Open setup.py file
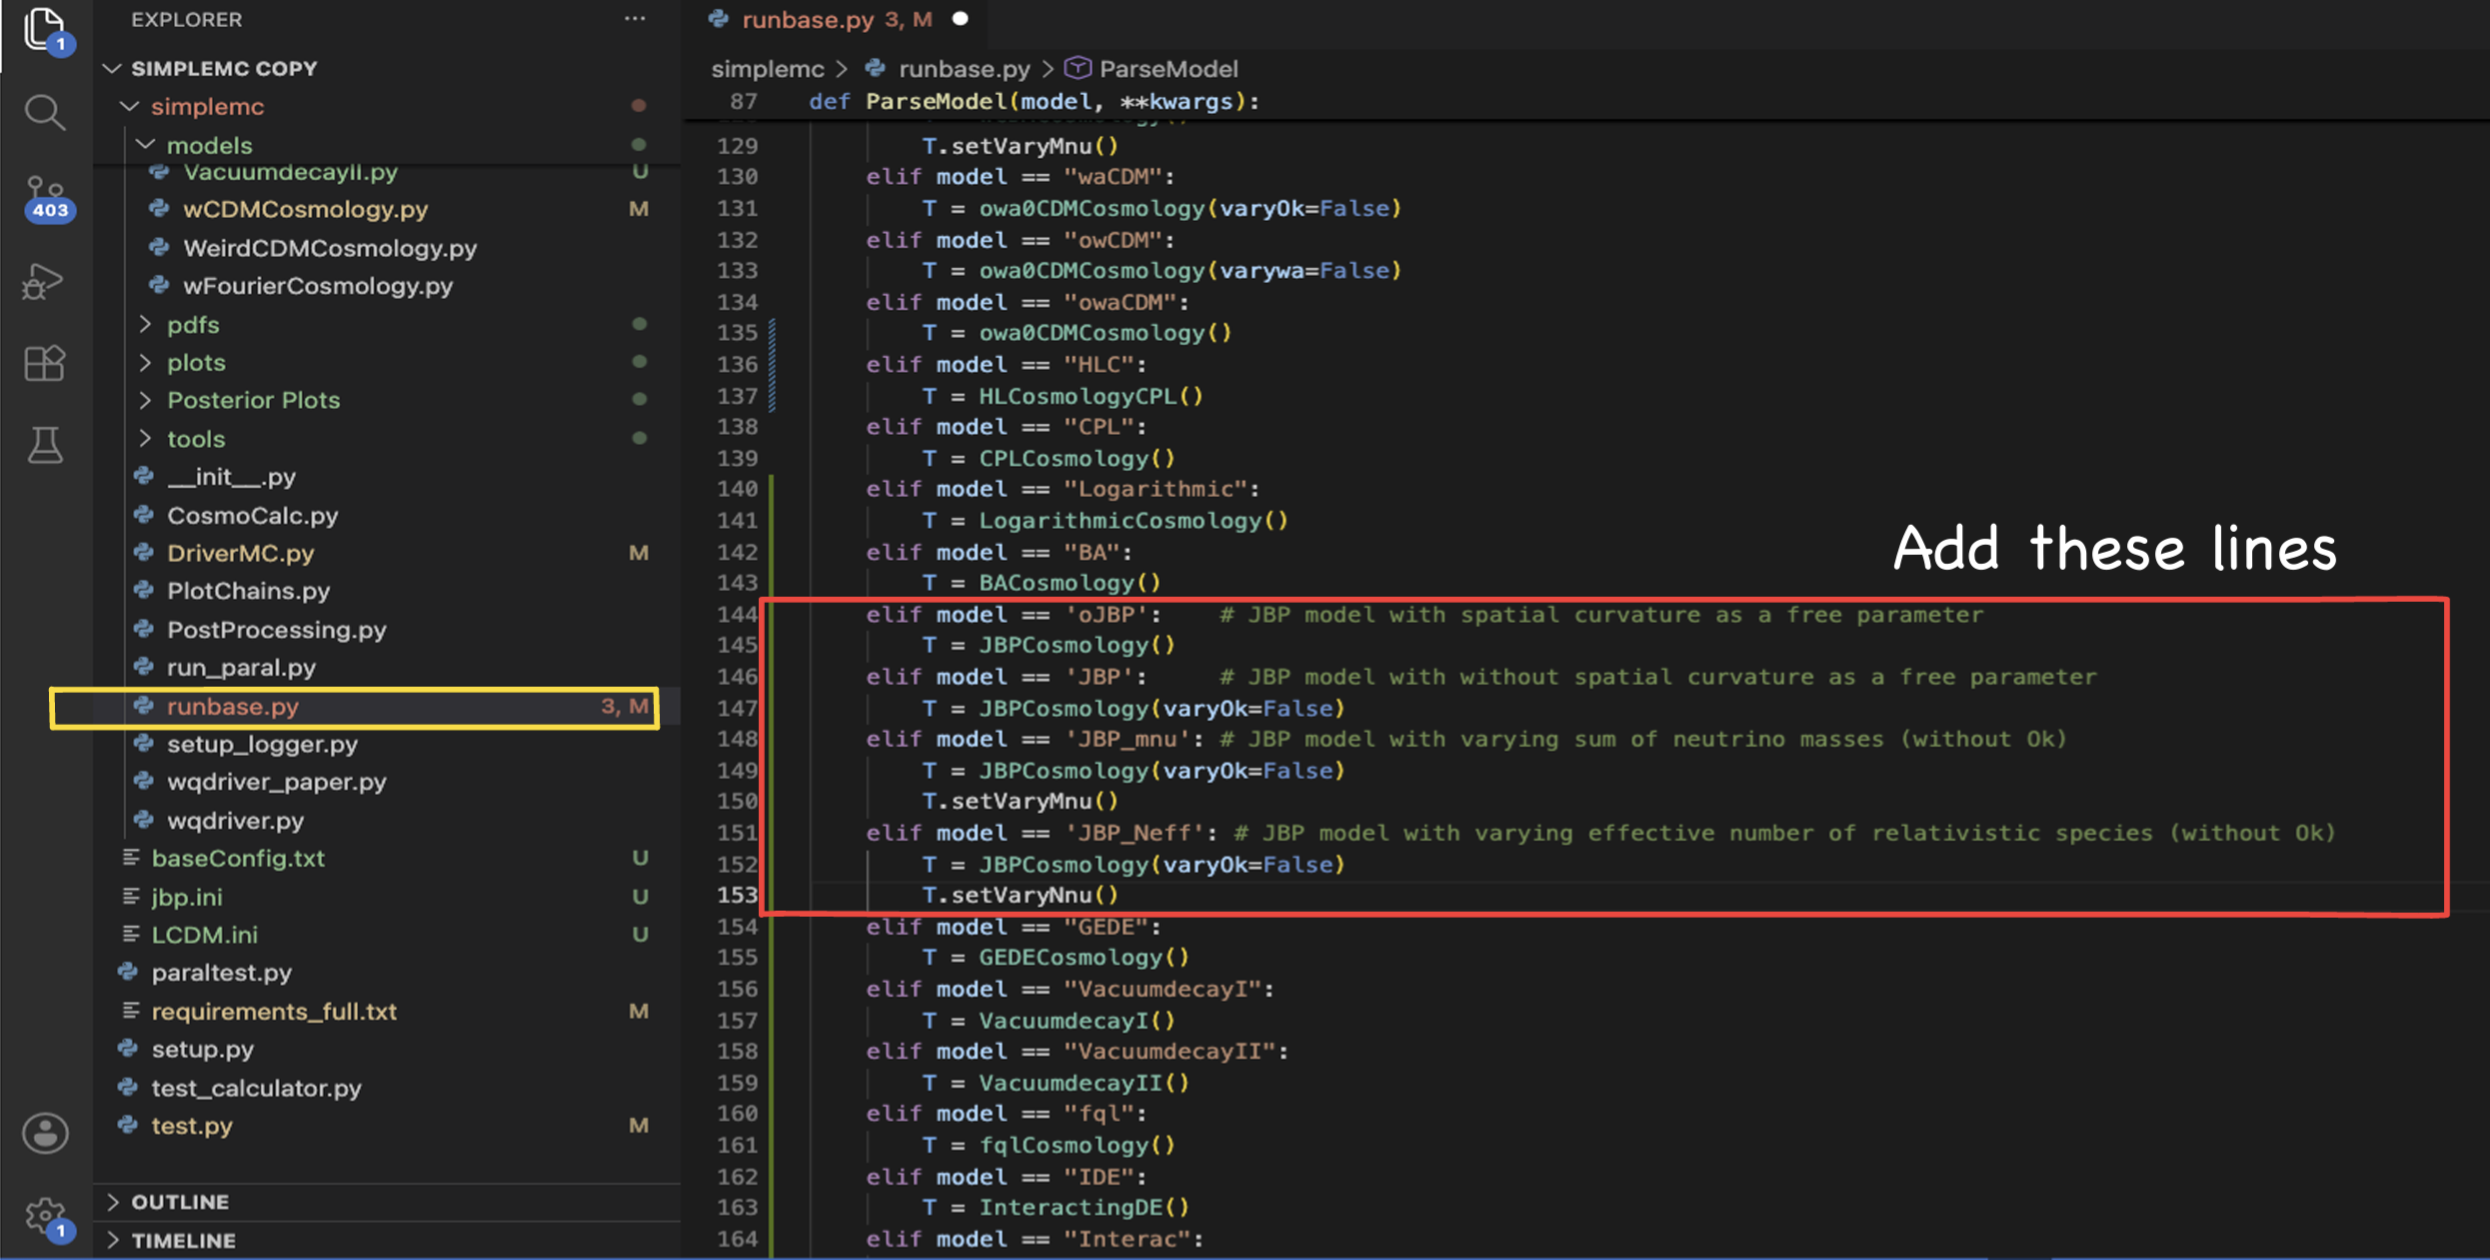 coord(202,1050)
